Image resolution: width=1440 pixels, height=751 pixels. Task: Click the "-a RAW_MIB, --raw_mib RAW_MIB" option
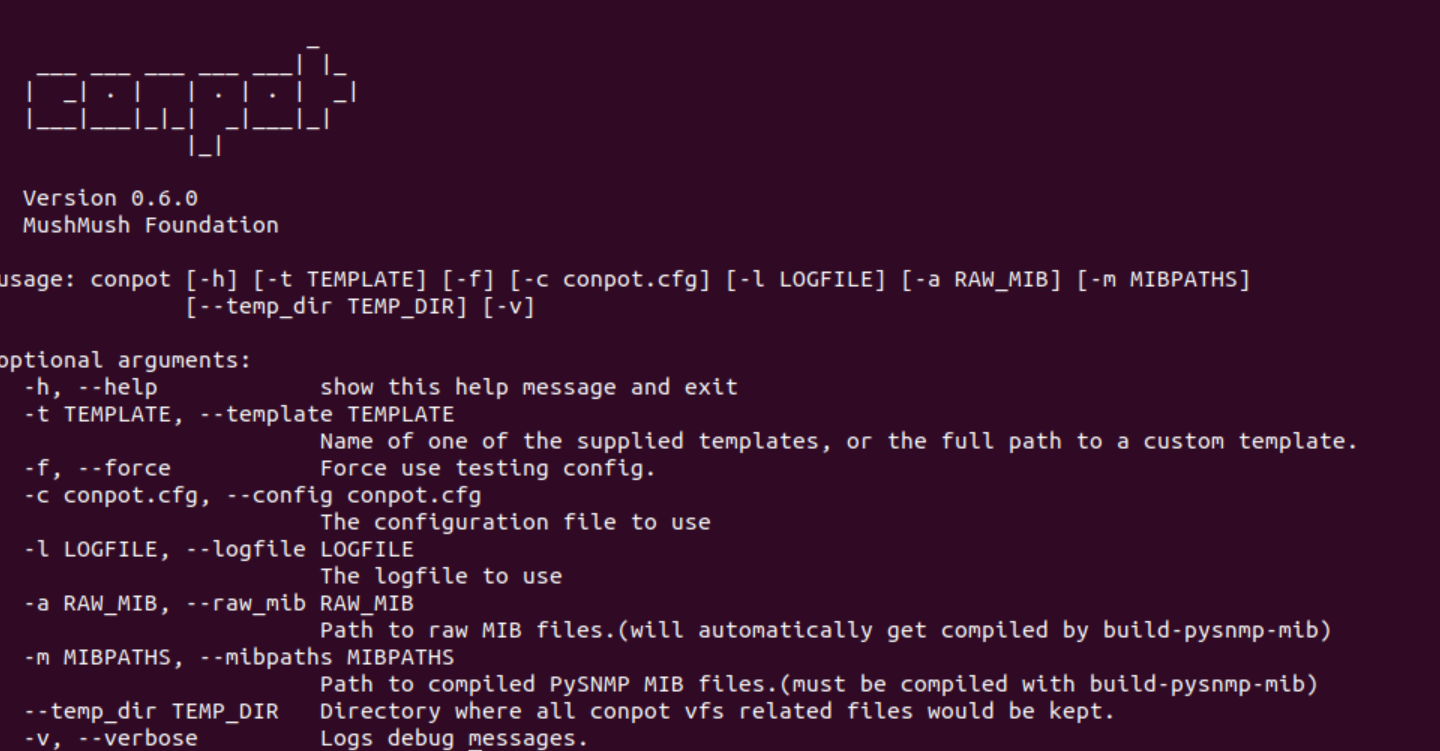pos(218,603)
